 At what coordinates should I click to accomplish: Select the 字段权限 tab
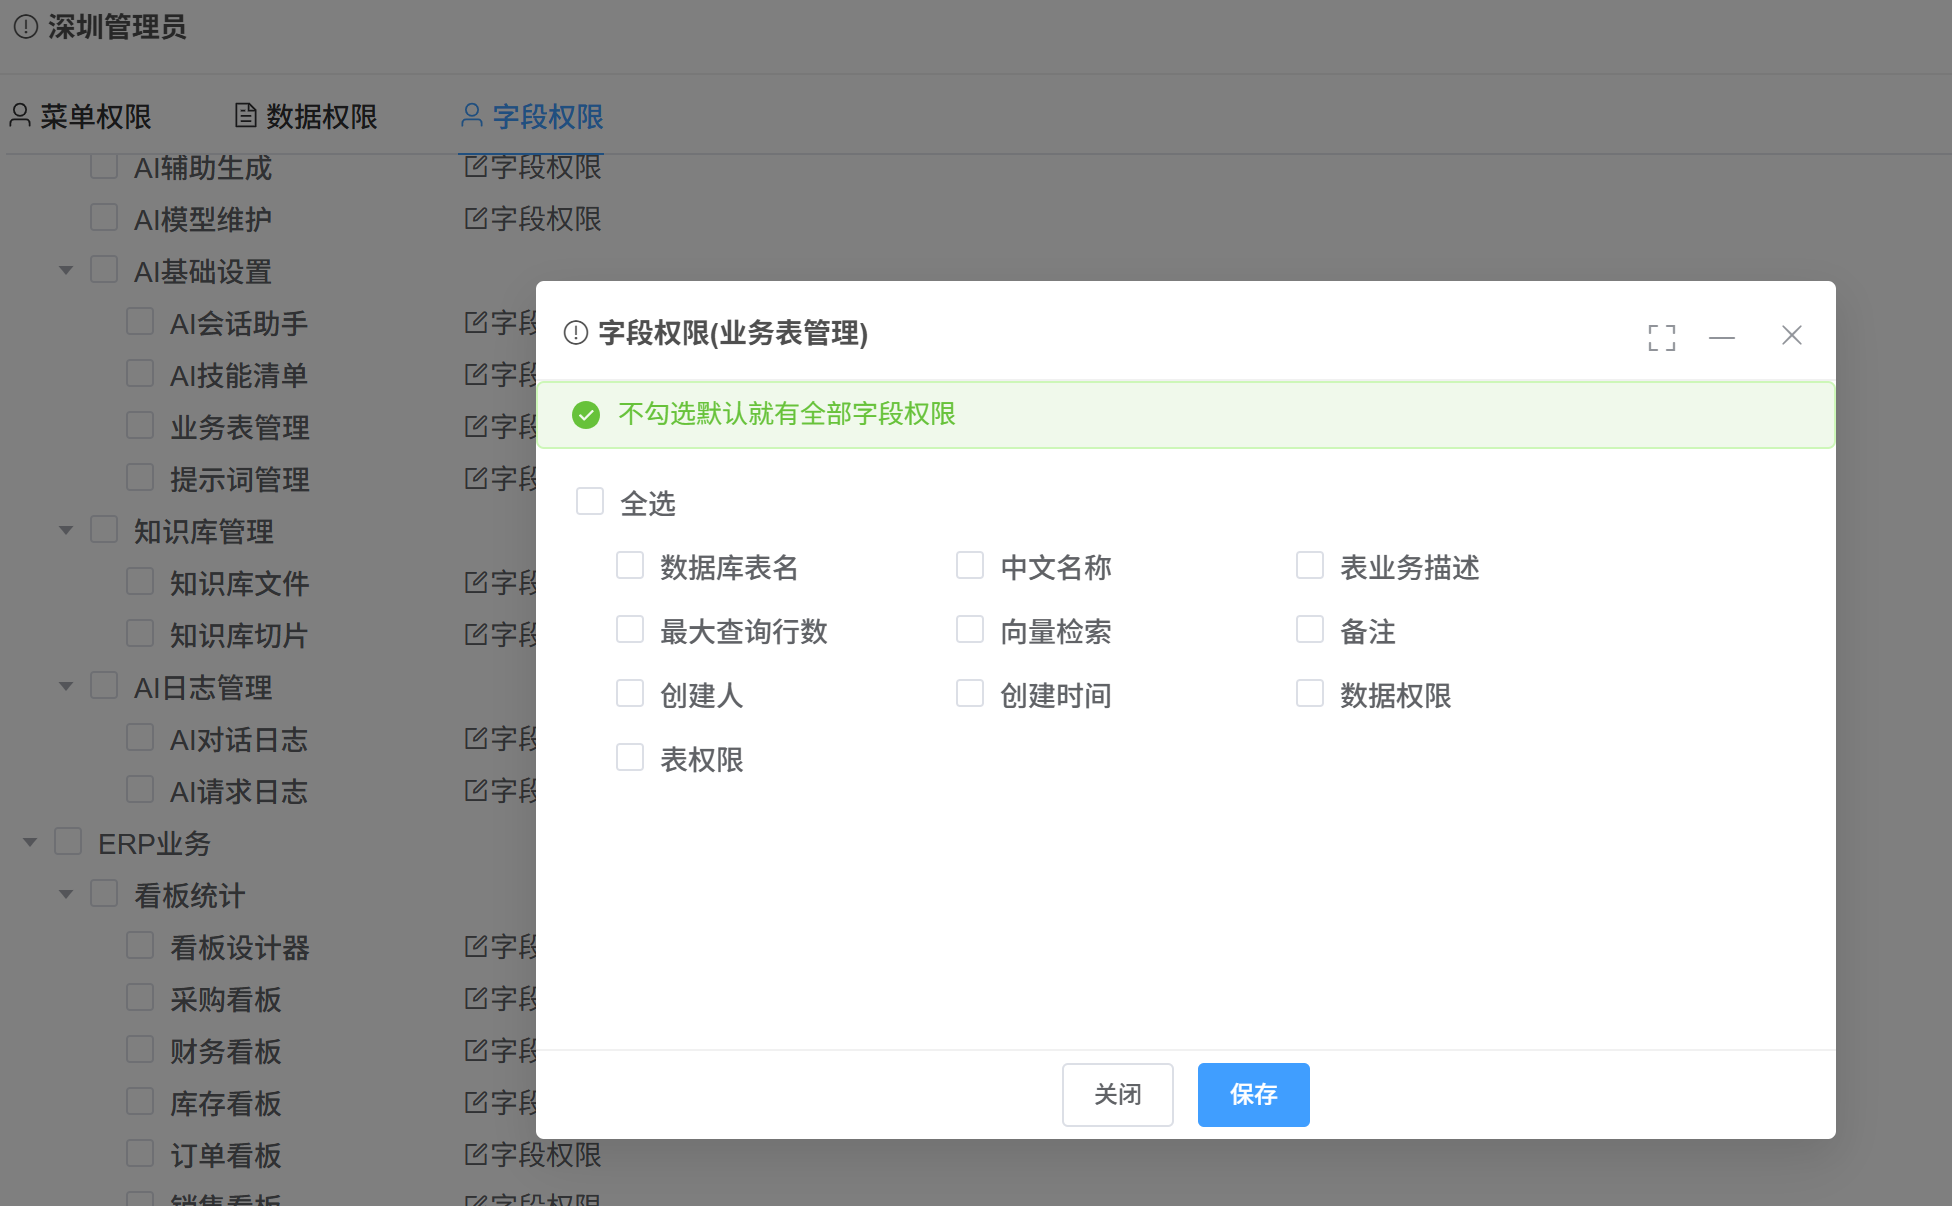(532, 117)
